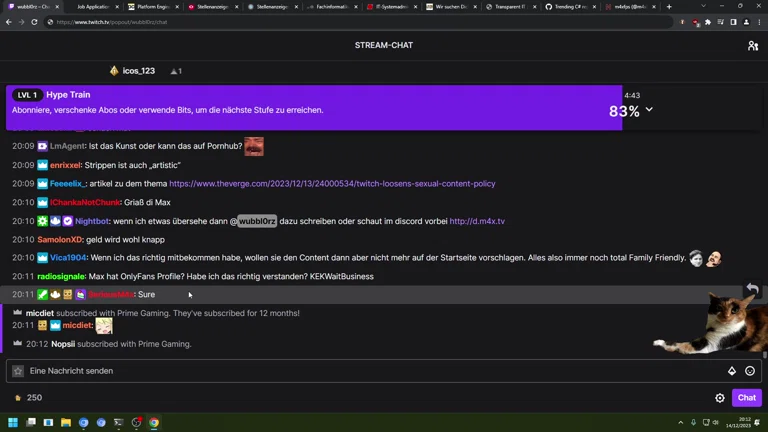Click the twitch.tv address bar
The image size is (768, 432).
tap(360, 22)
